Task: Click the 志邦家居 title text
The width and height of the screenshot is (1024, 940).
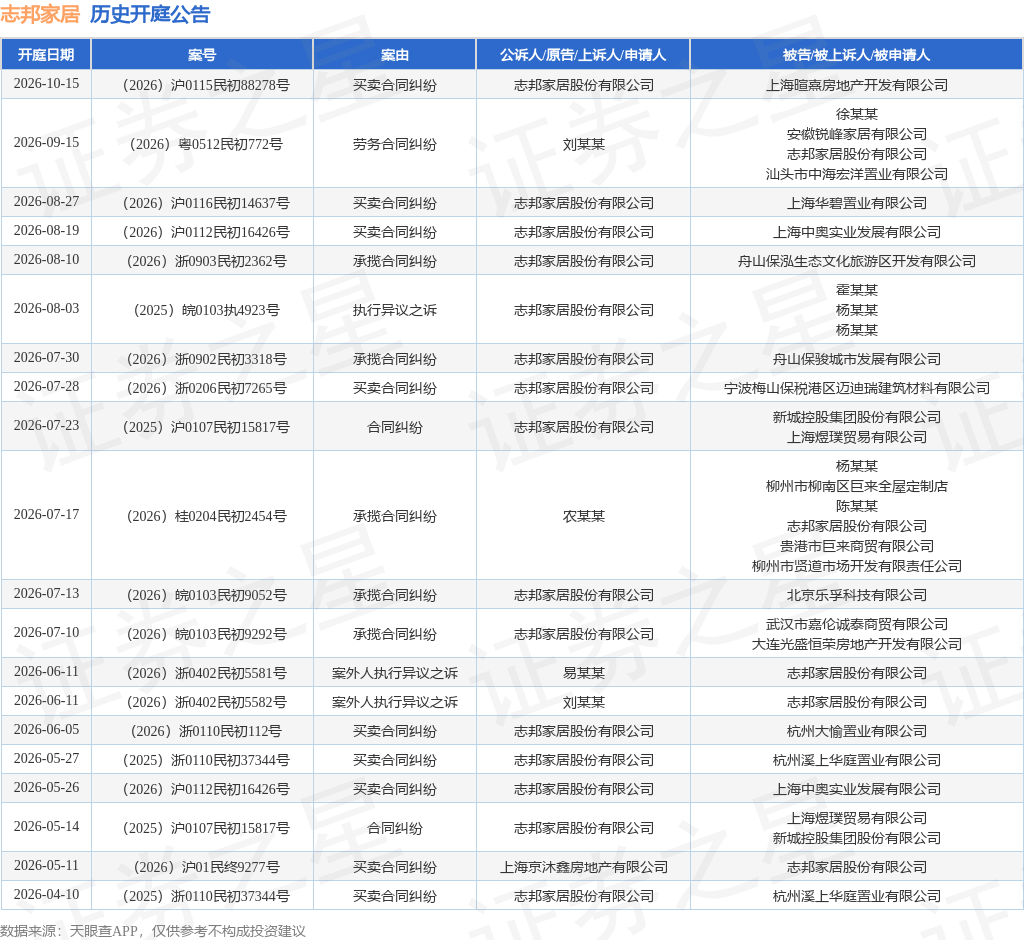Action: pyautogui.click(x=40, y=14)
